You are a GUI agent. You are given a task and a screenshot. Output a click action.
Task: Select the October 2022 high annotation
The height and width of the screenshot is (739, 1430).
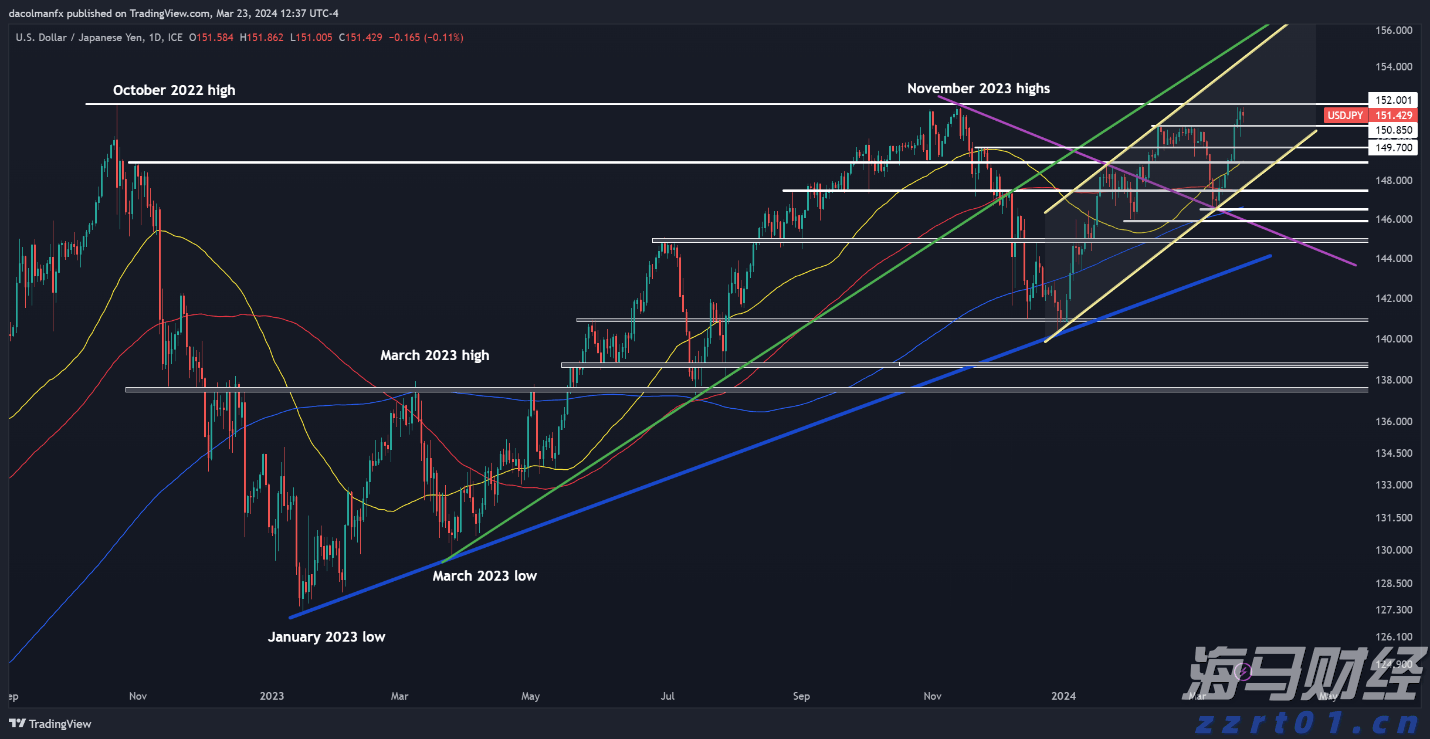(174, 90)
